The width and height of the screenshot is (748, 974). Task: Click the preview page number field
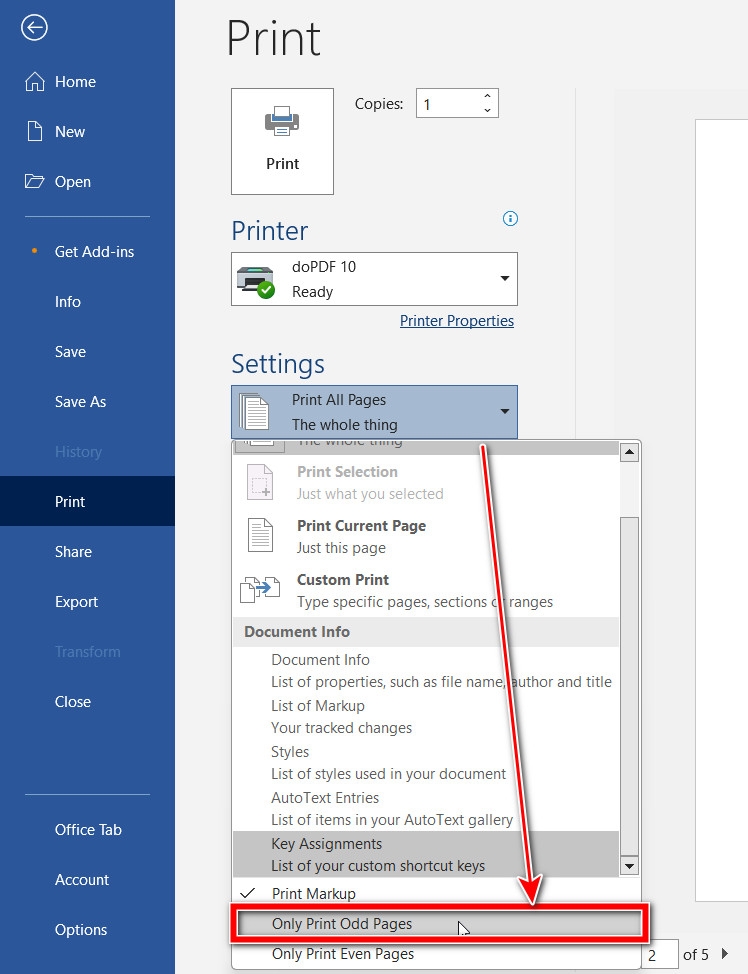(660, 954)
